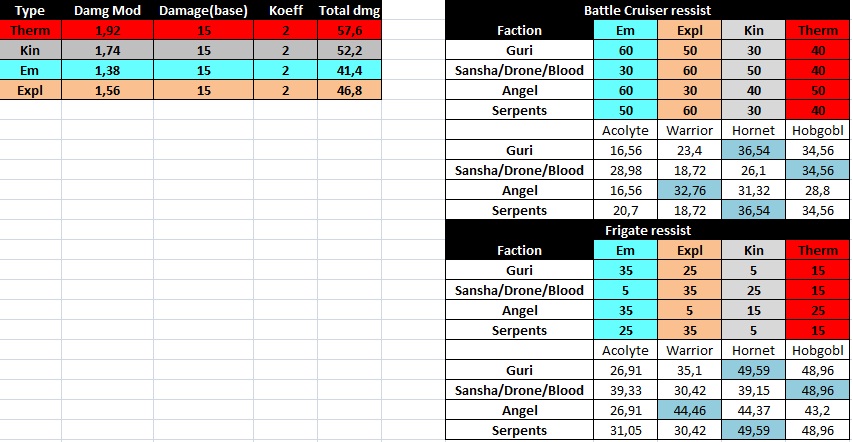Select Frigate Sansha/Drone/Blood Acolyte value 39,33
This screenshot has width=852, height=442.
point(625,390)
